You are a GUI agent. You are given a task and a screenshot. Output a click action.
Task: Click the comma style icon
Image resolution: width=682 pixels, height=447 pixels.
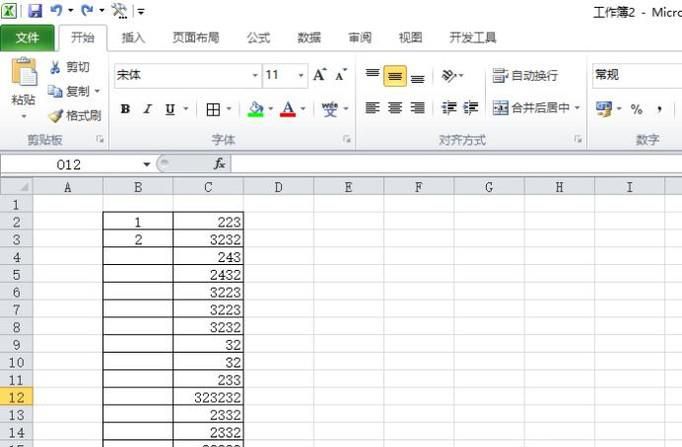[660, 109]
